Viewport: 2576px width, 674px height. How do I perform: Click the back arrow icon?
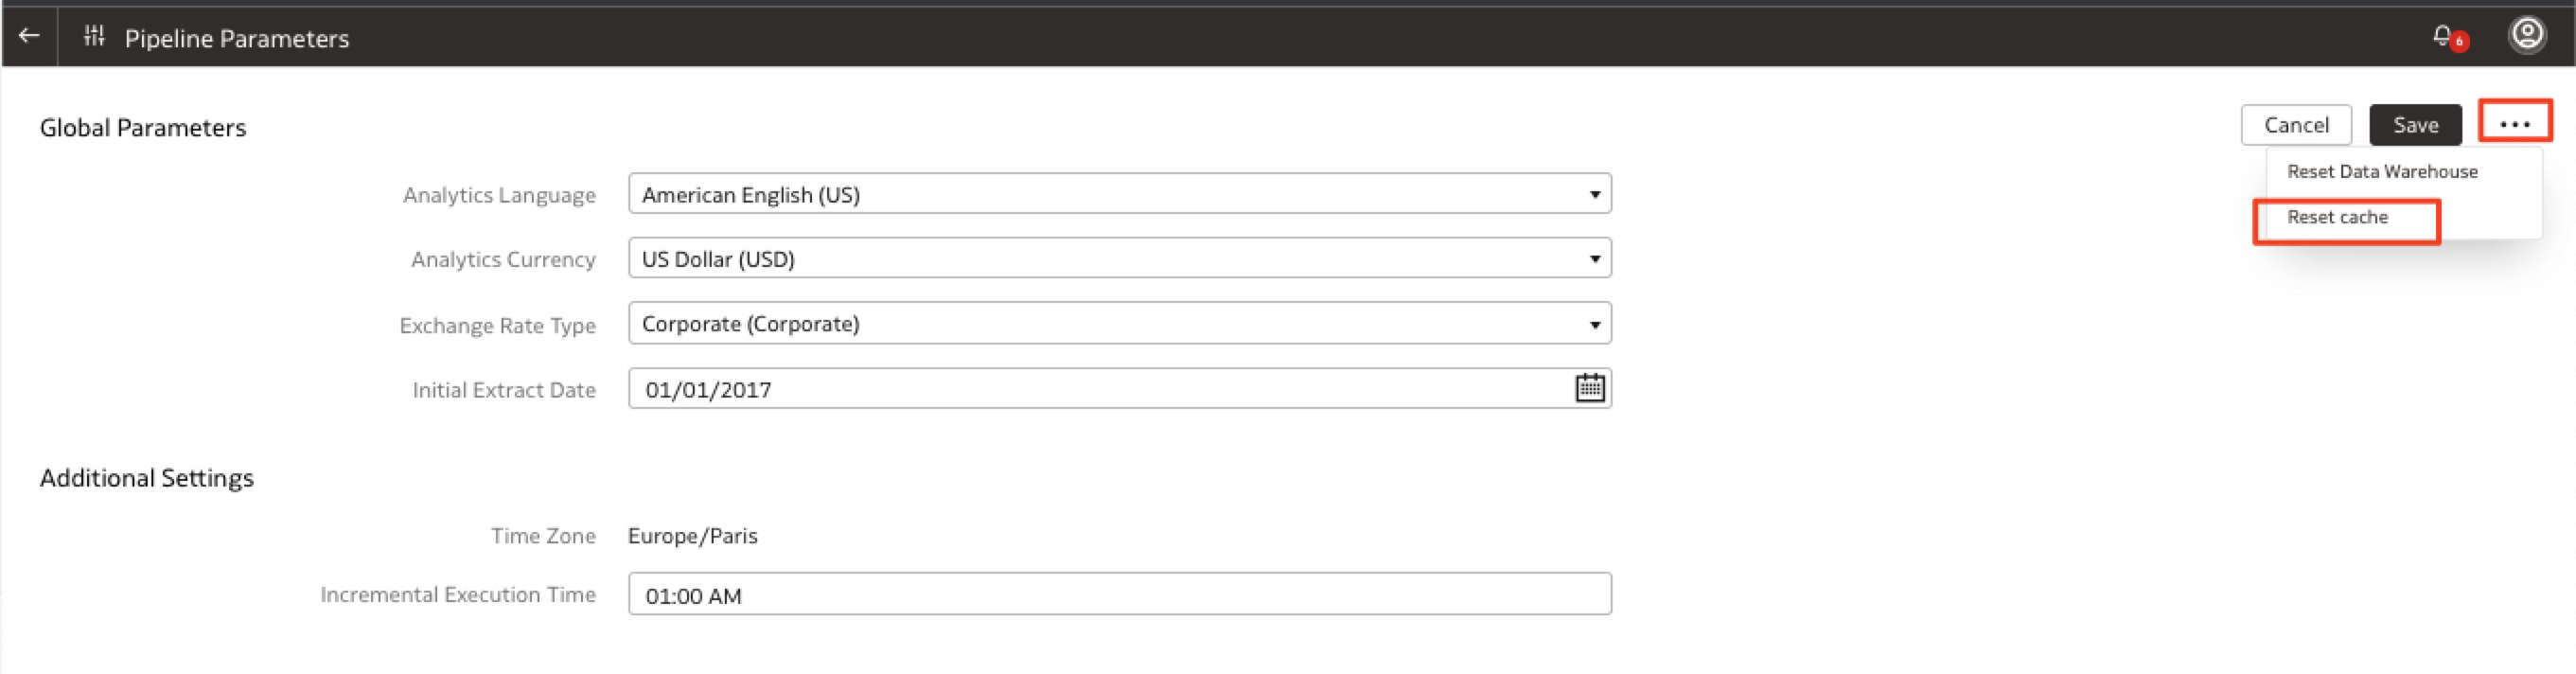(x=29, y=37)
